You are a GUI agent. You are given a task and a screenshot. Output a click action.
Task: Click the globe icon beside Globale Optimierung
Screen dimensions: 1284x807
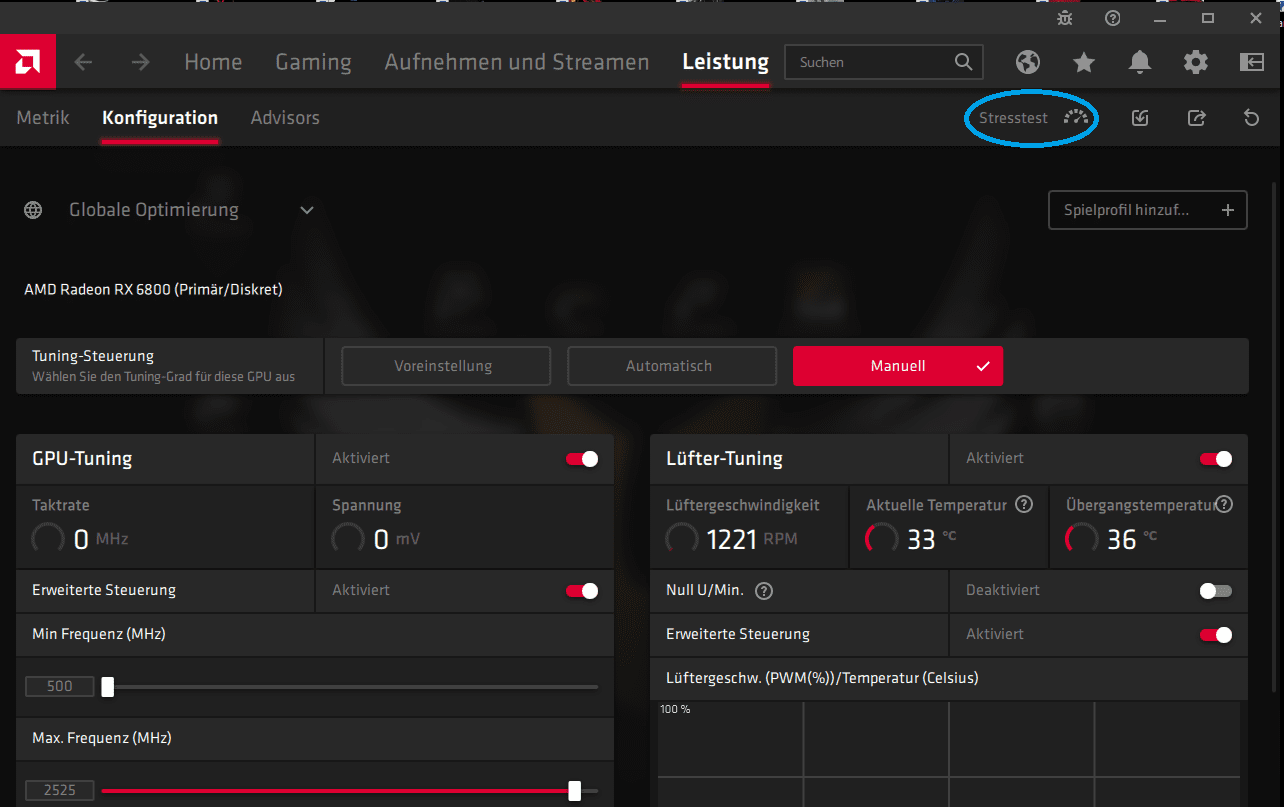coord(33,210)
